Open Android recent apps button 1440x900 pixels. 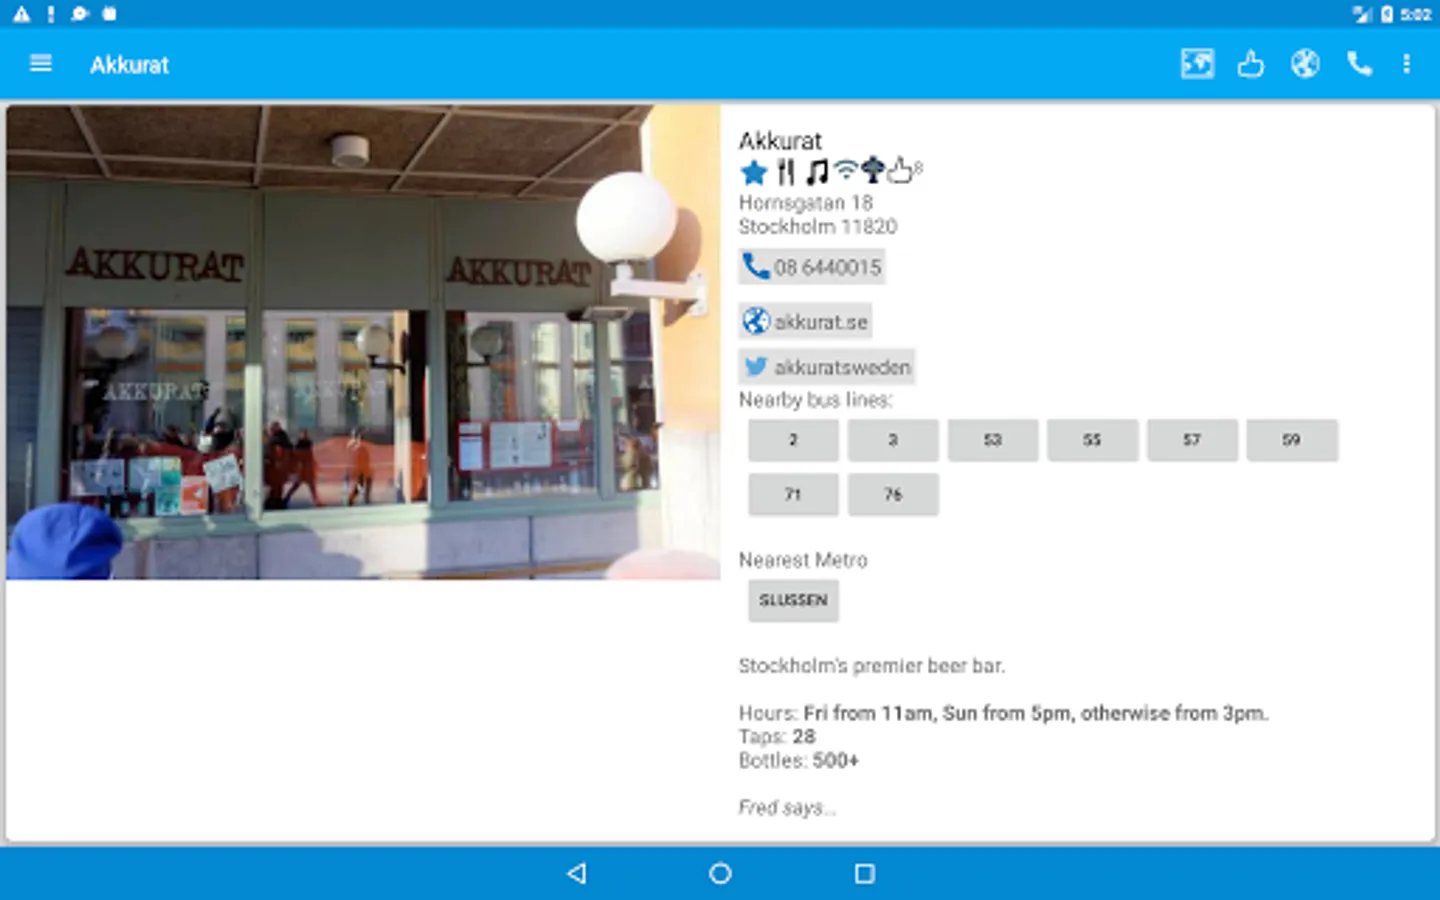coord(865,873)
